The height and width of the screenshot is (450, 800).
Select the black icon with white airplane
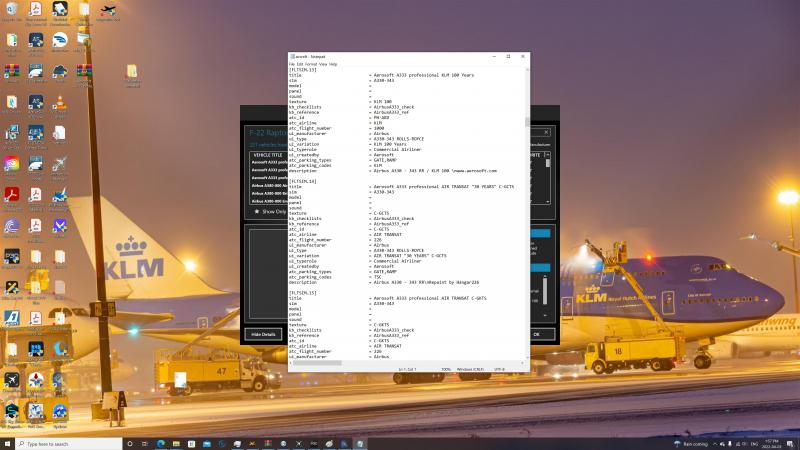[x=12, y=381]
